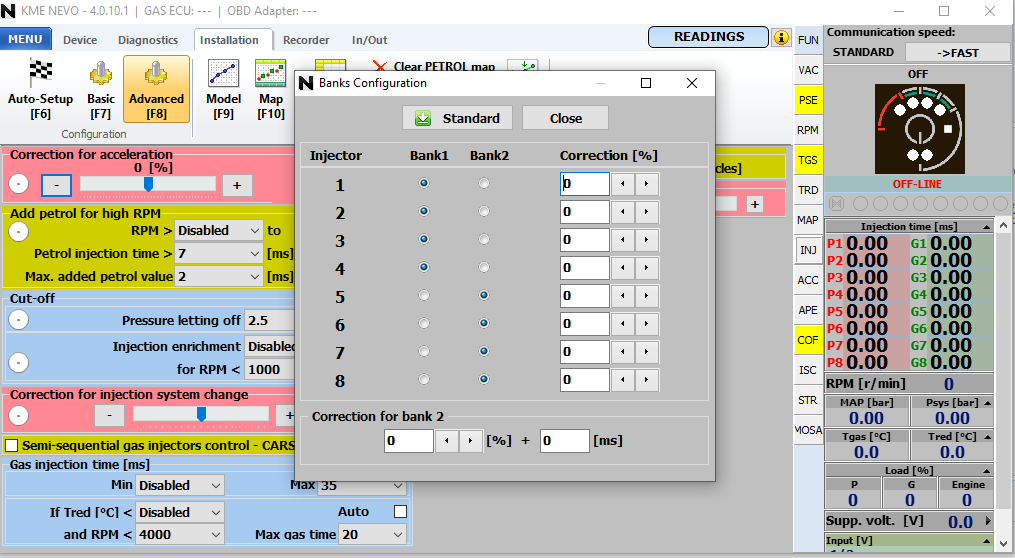
Task: Enable semi-sequential gas injectors control checkbox
Action: pos(12,445)
